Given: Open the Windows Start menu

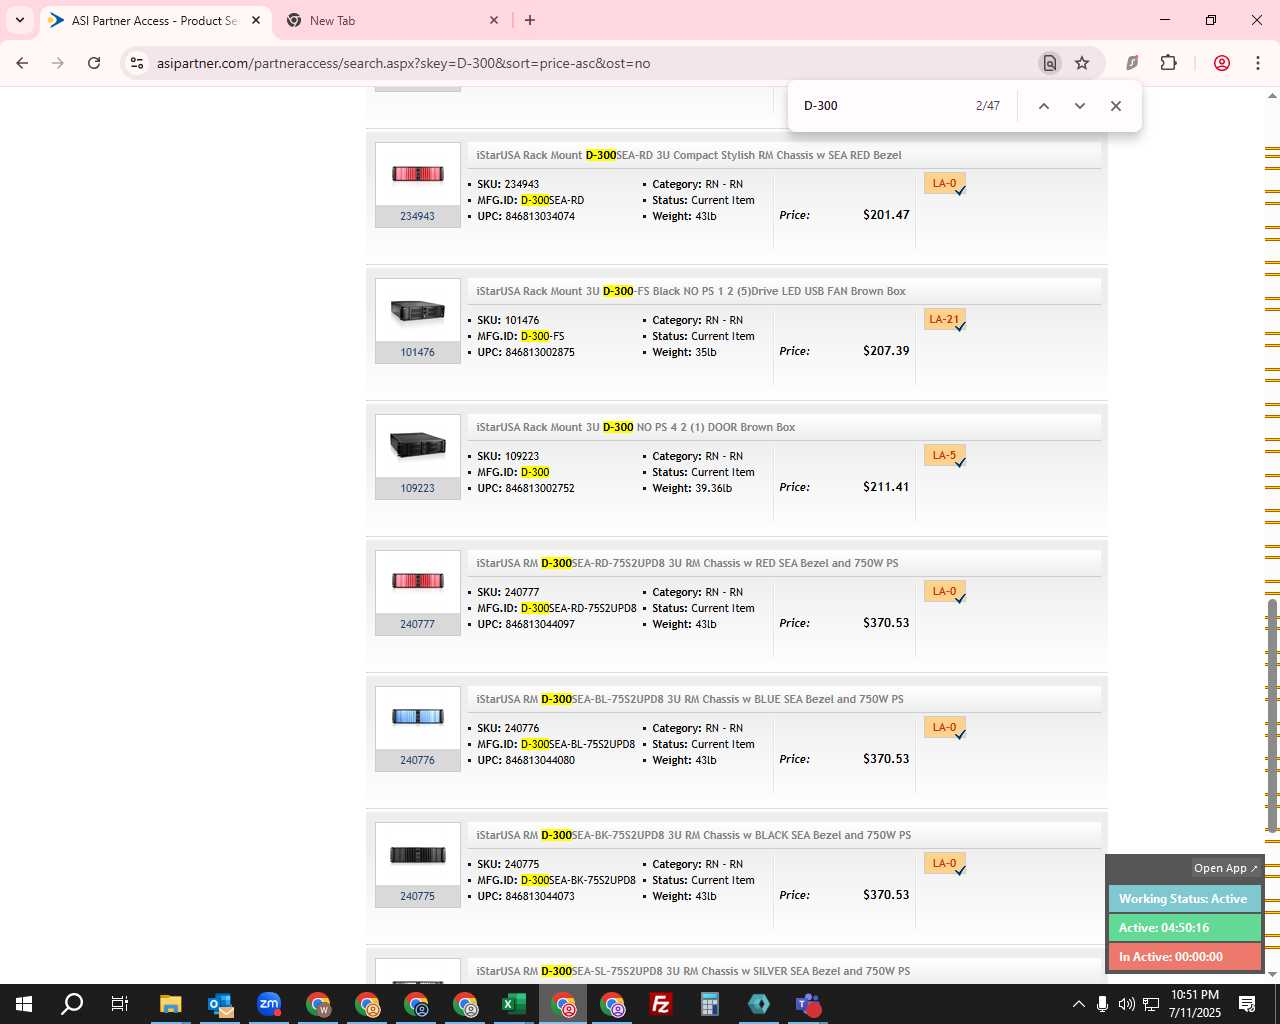Looking at the screenshot, I should point(24,1004).
